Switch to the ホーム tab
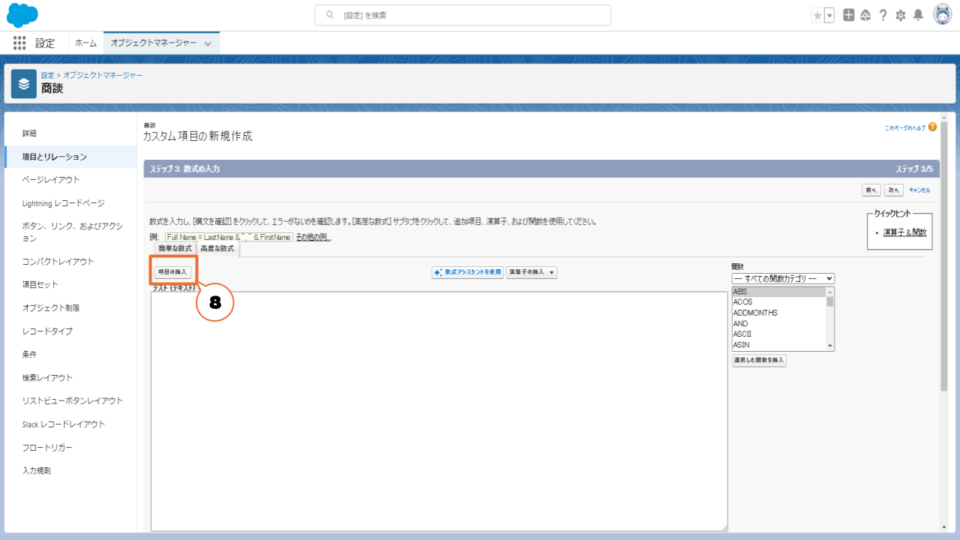960x540 pixels. [x=86, y=43]
